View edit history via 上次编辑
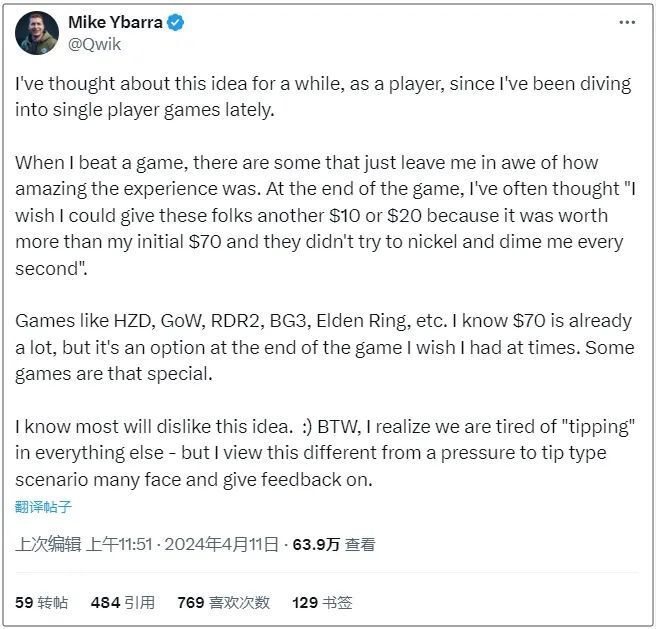 click(47, 544)
